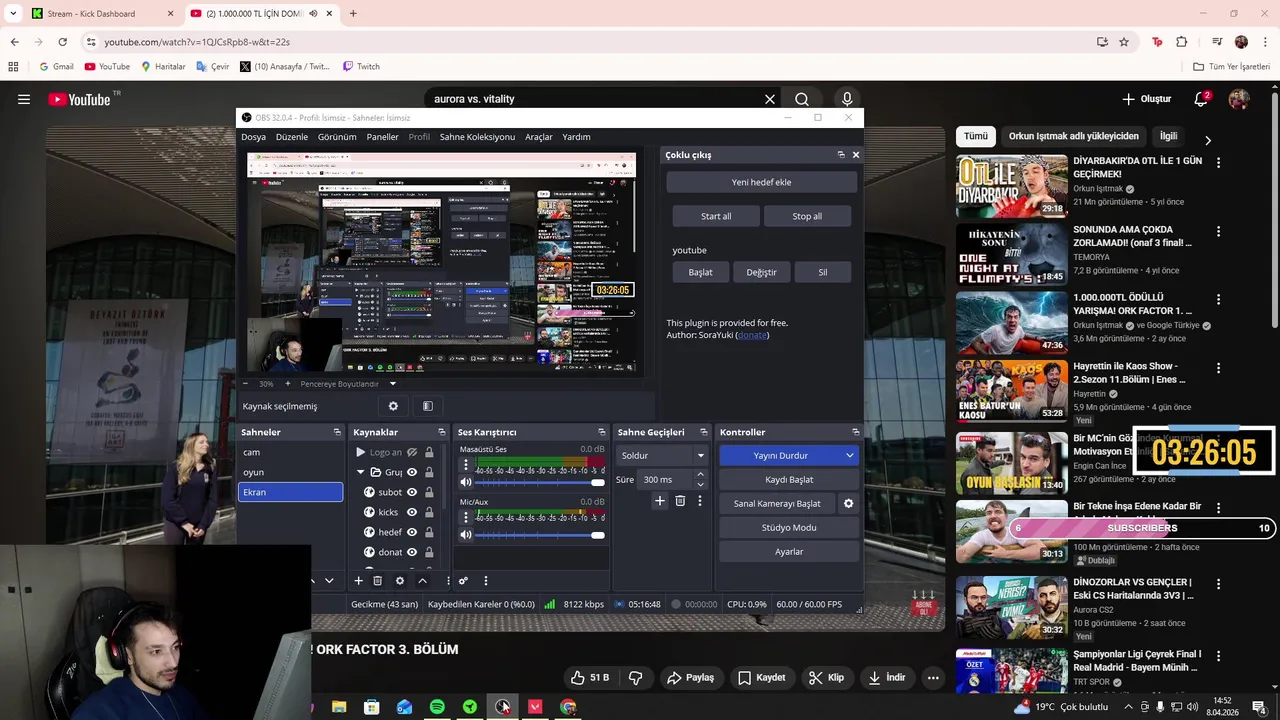
Task: Open OBS source properties gear icon
Action: pos(393,406)
